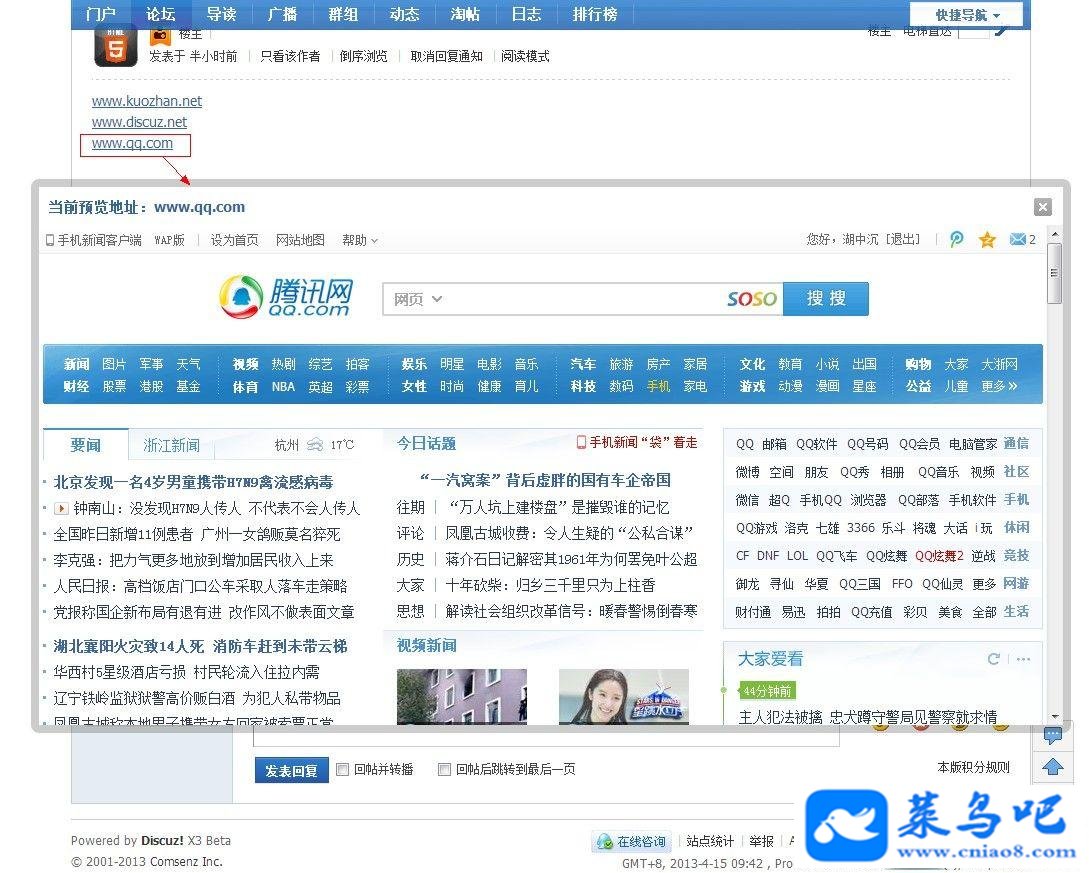Click the preview window scrollbar thumb
The width and height of the screenshot is (1089, 873).
coord(1054,273)
